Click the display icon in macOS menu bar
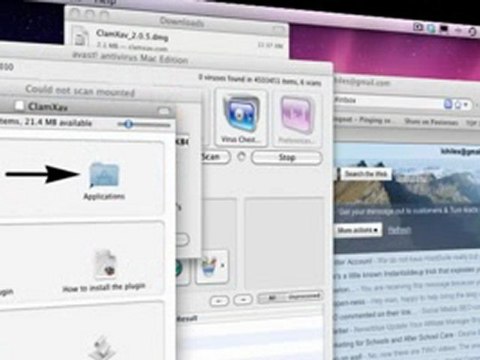Screen dimensions: 480x360 (444, 29)
